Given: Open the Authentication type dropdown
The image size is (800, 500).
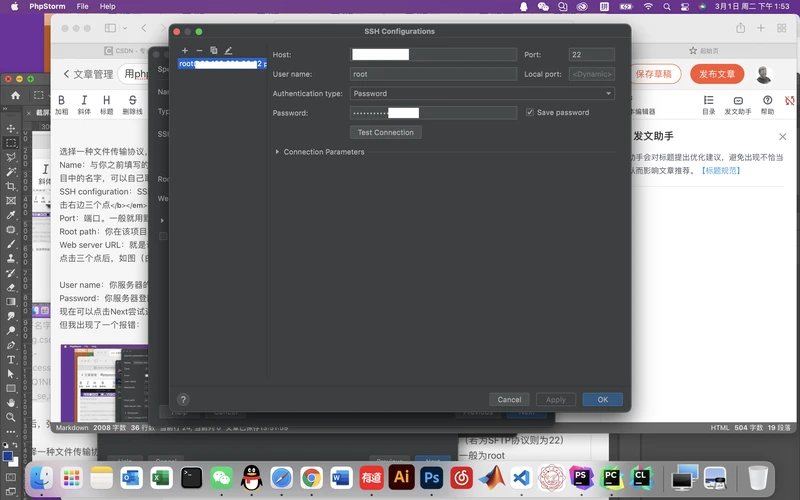Looking at the screenshot, I should [x=482, y=93].
